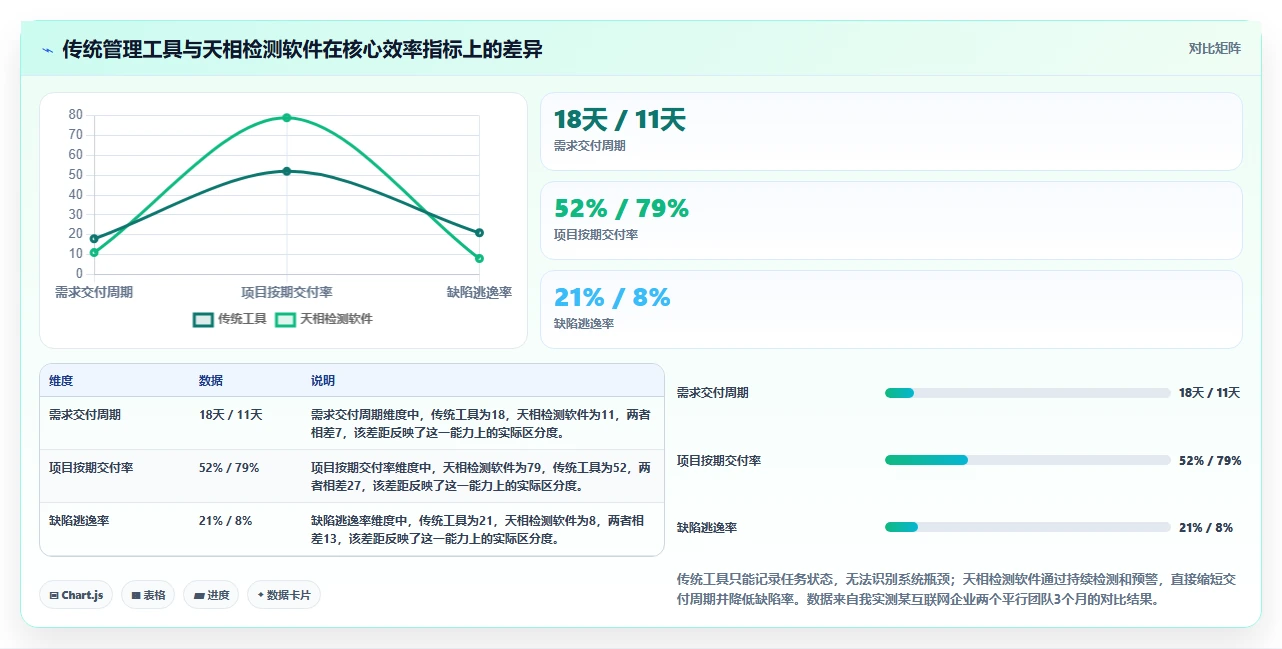
Task: Click the 天相检测软件 point at 缺陷逃逸率
Action: [479, 258]
